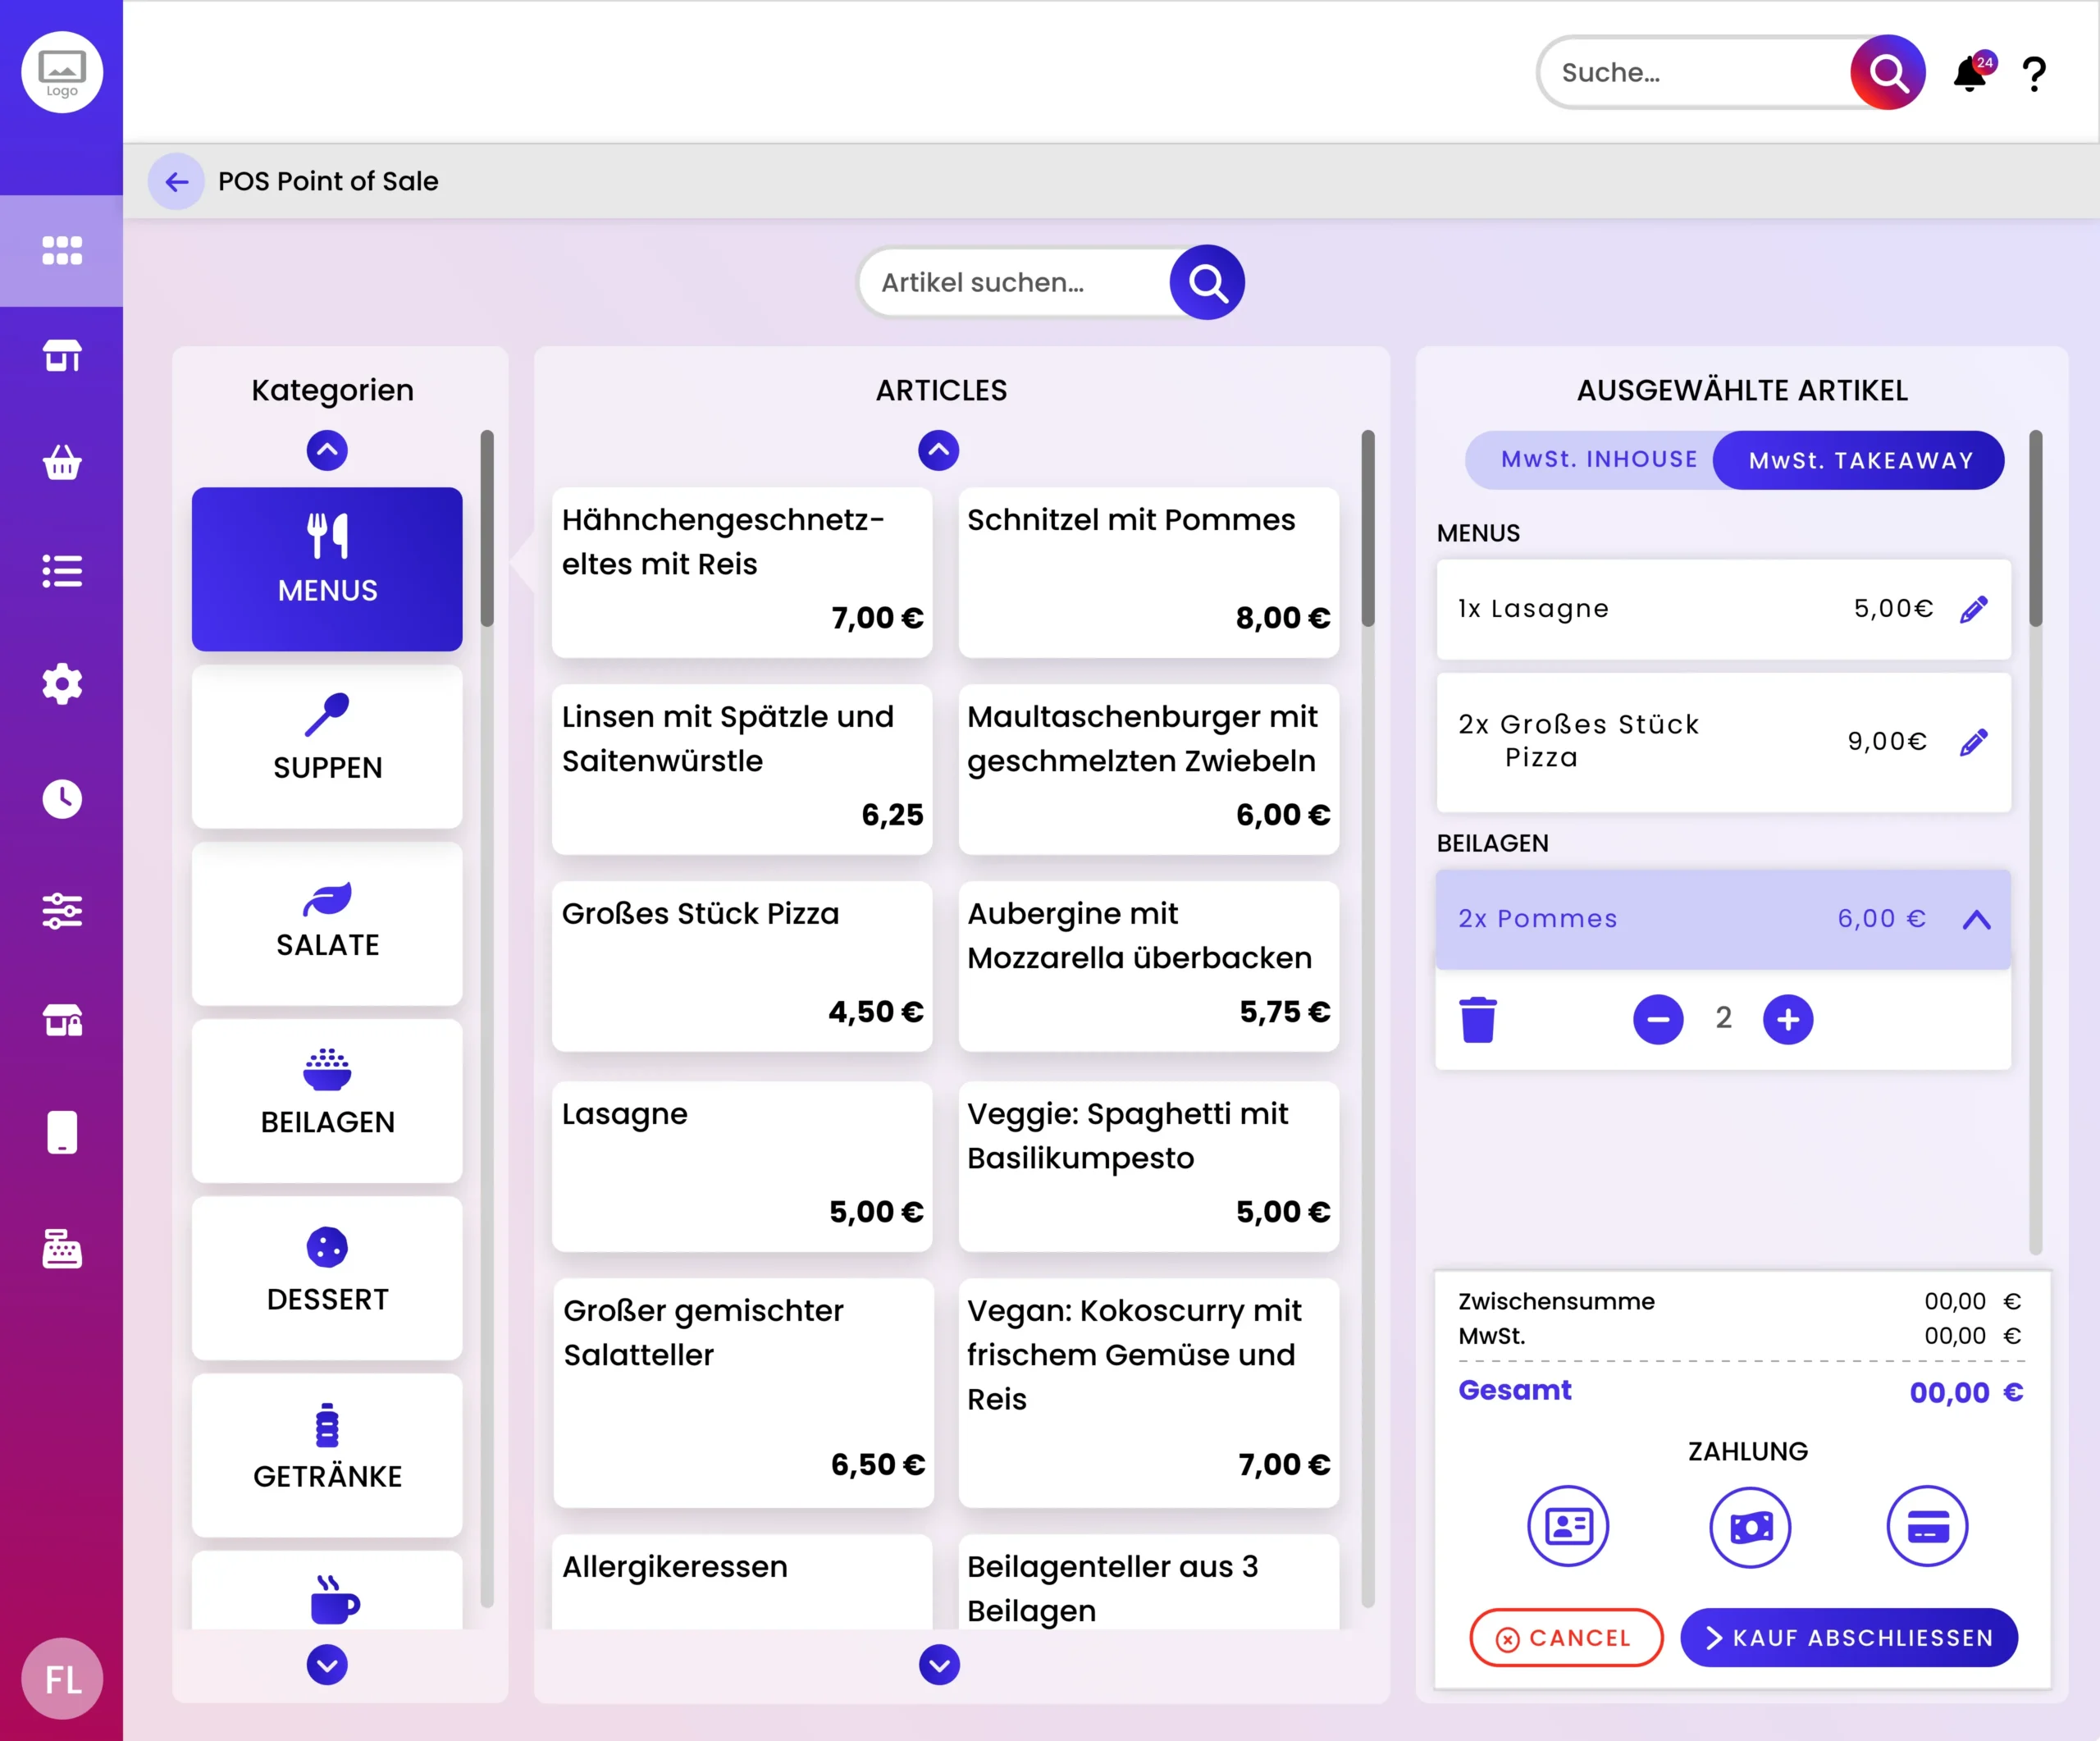Open the tablet device sidebar icon
The height and width of the screenshot is (1741, 2100).
[x=62, y=1132]
